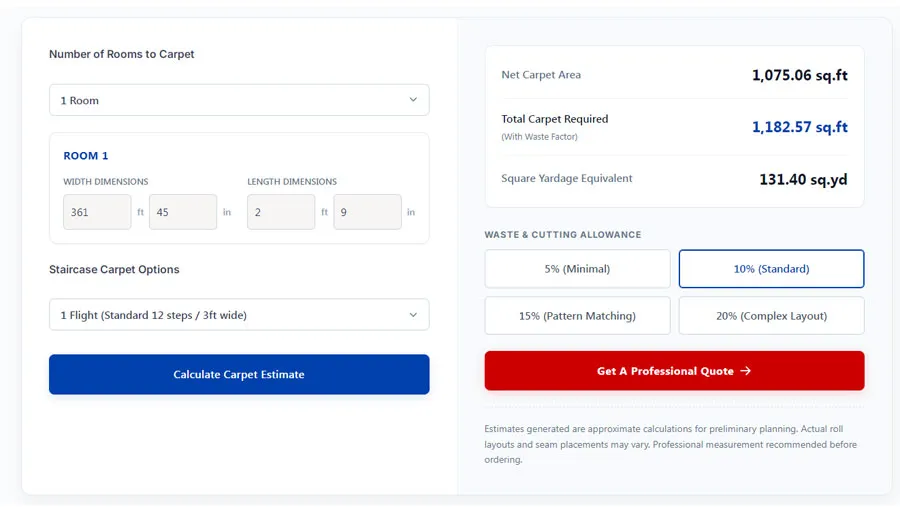
Task: Focus the length inches field showing 9
Action: [x=367, y=212]
